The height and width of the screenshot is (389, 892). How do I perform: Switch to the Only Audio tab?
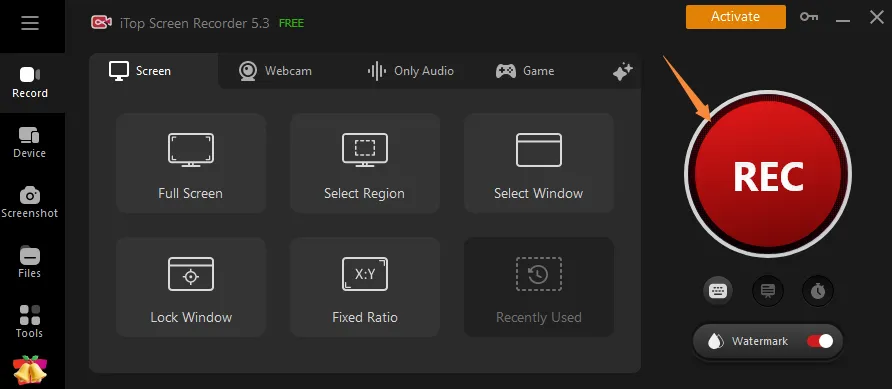(410, 71)
